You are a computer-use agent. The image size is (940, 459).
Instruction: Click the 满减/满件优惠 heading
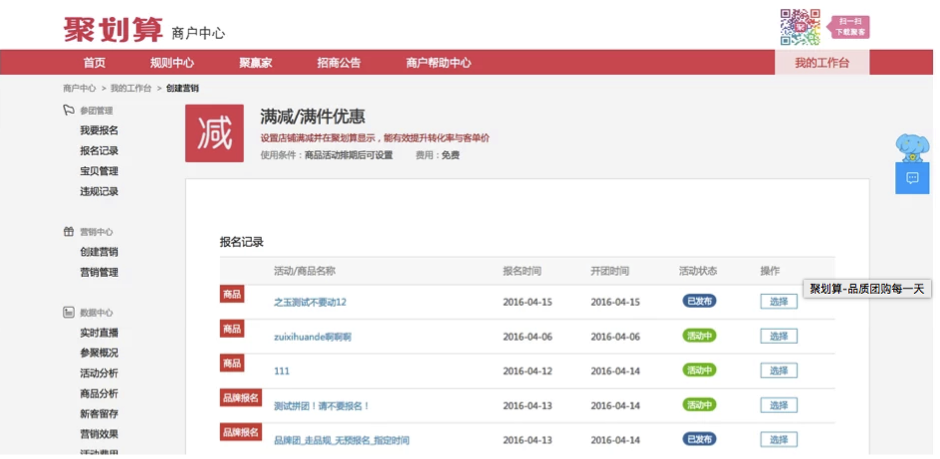click(x=313, y=117)
